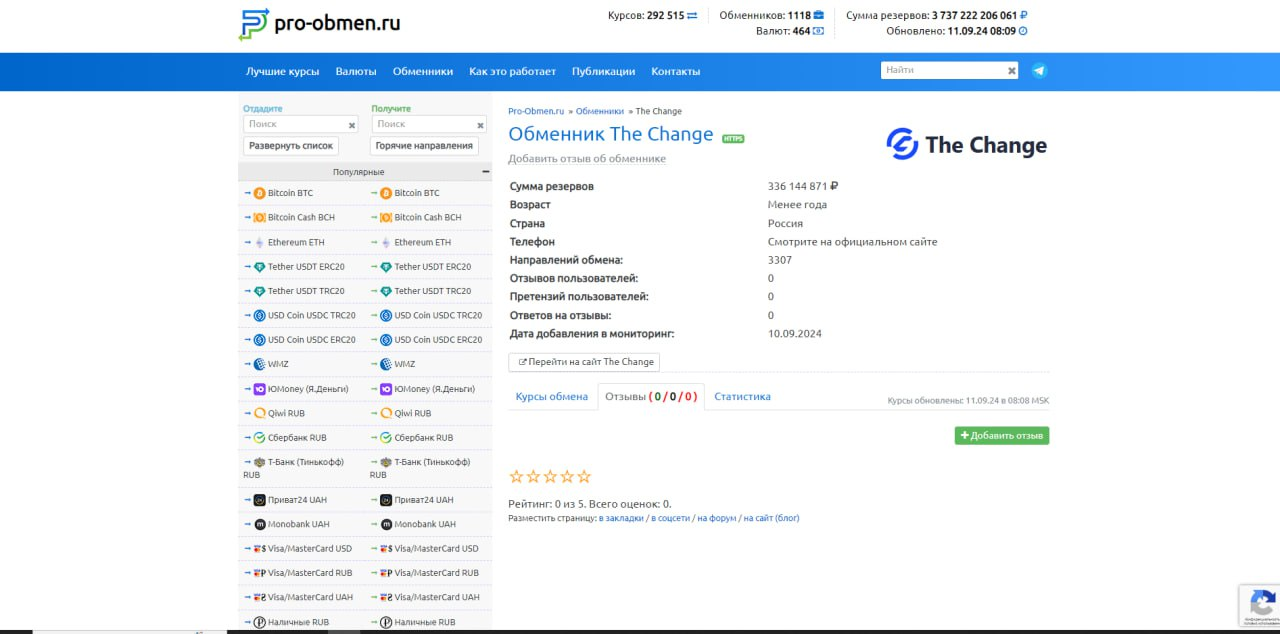Screen dimensions: 1280x634
Task: Switch to the Курсы обмена tab
Action: 552,396
